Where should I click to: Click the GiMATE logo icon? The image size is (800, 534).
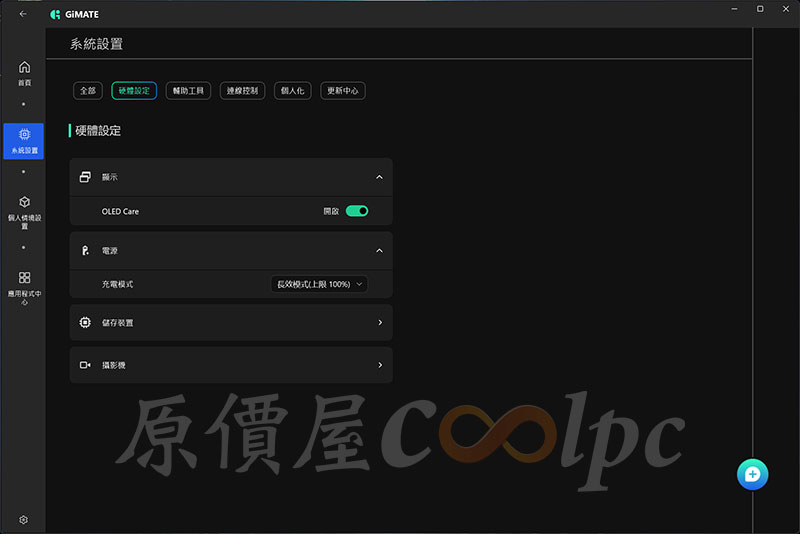tap(55, 14)
